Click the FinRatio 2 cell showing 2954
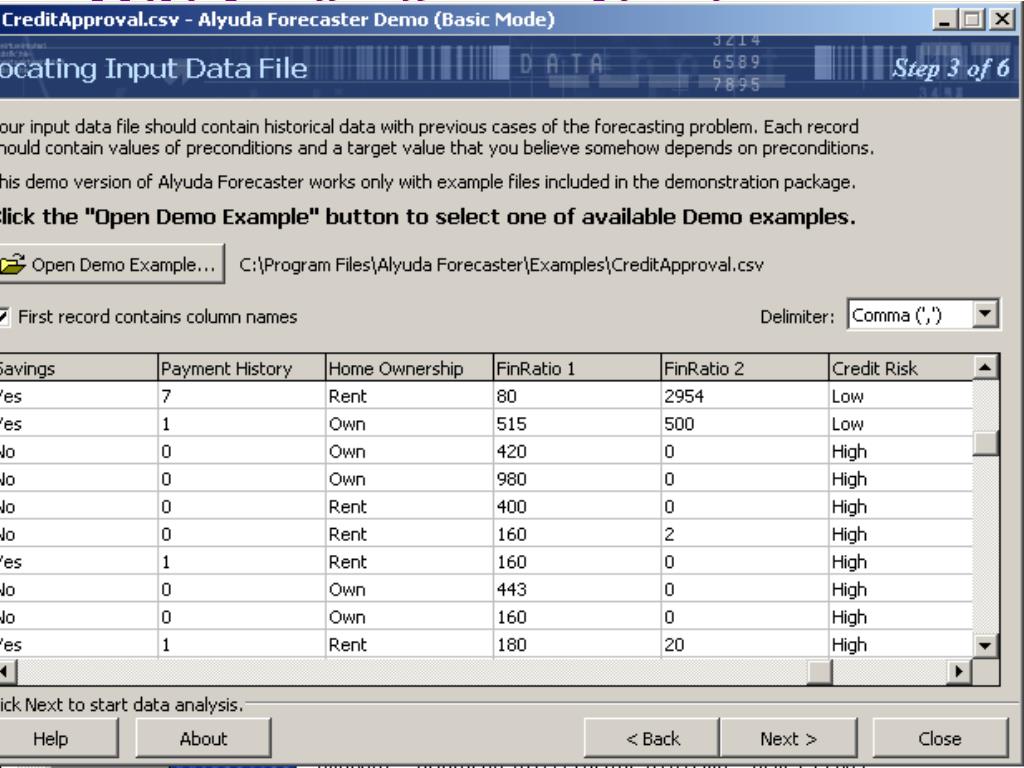 744,396
